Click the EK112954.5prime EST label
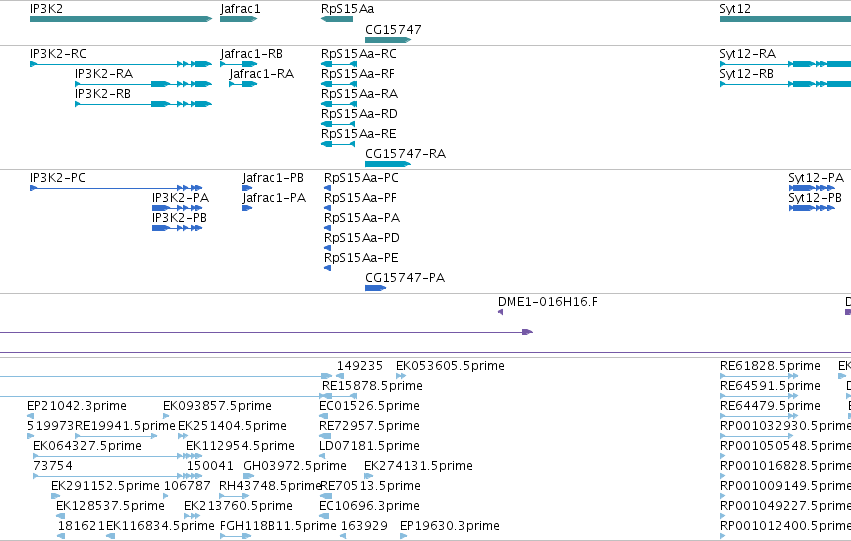851x541 pixels. (x=240, y=447)
